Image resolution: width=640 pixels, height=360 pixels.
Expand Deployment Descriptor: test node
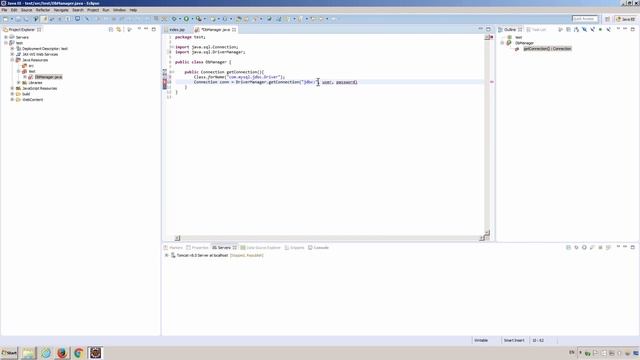12,49
